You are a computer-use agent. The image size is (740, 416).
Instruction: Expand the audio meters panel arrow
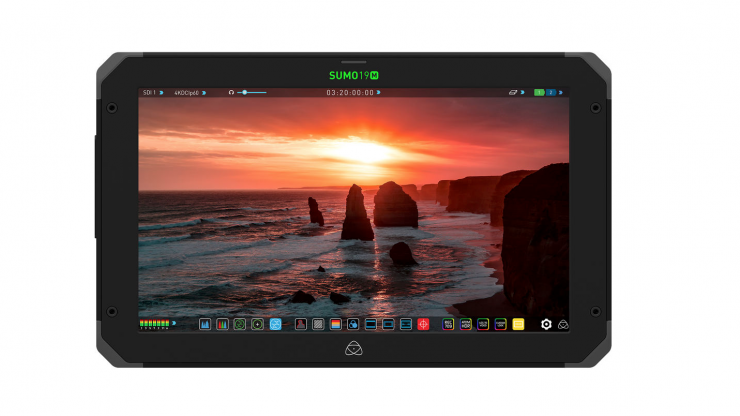click(174, 324)
